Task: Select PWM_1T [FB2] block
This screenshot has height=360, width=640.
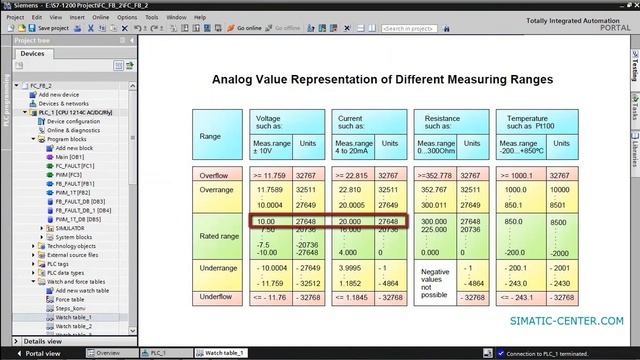Action: [73, 193]
